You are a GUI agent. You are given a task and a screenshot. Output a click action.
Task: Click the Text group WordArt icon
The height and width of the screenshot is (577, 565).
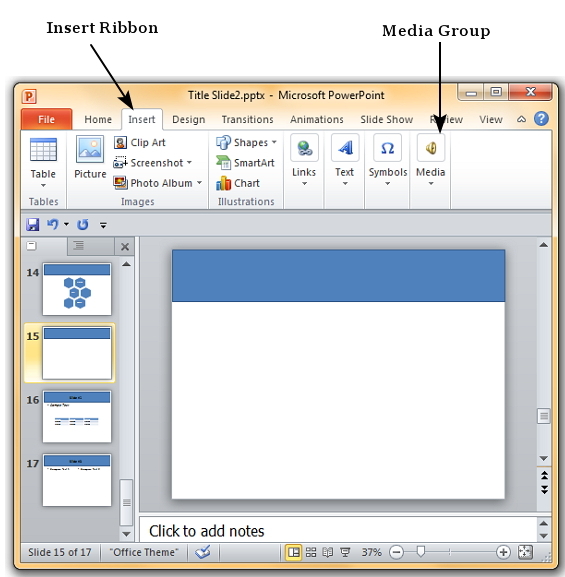[345, 148]
